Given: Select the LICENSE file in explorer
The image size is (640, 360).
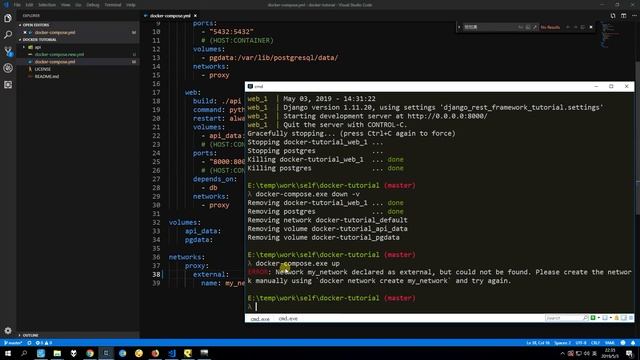Looking at the screenshot, I should [78, 69].
